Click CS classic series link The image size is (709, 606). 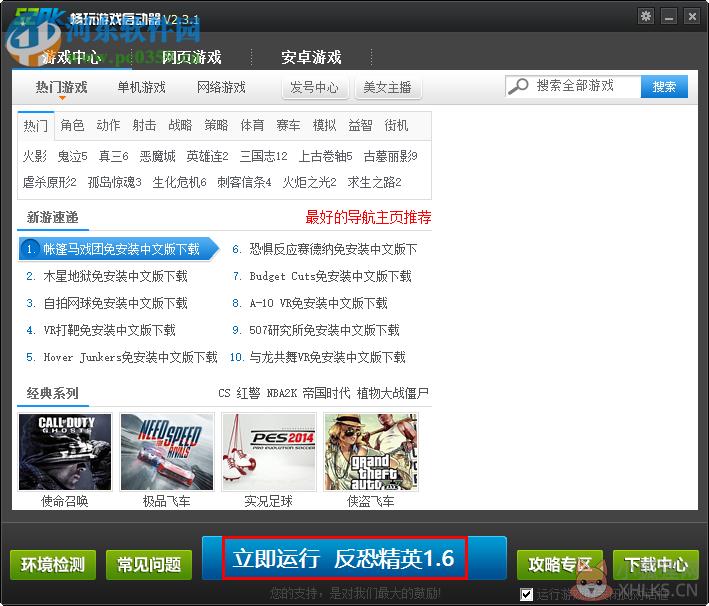(224, 393)
